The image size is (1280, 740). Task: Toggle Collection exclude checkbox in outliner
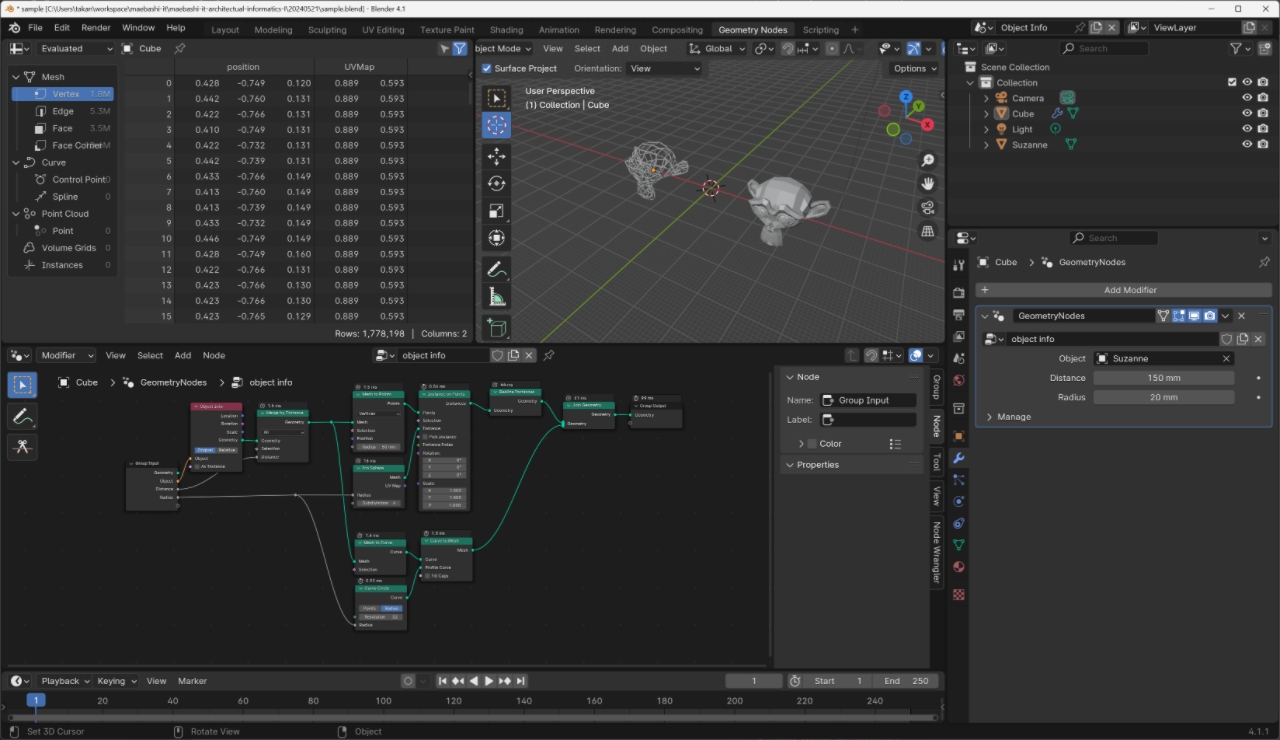tap(1232, 82)
